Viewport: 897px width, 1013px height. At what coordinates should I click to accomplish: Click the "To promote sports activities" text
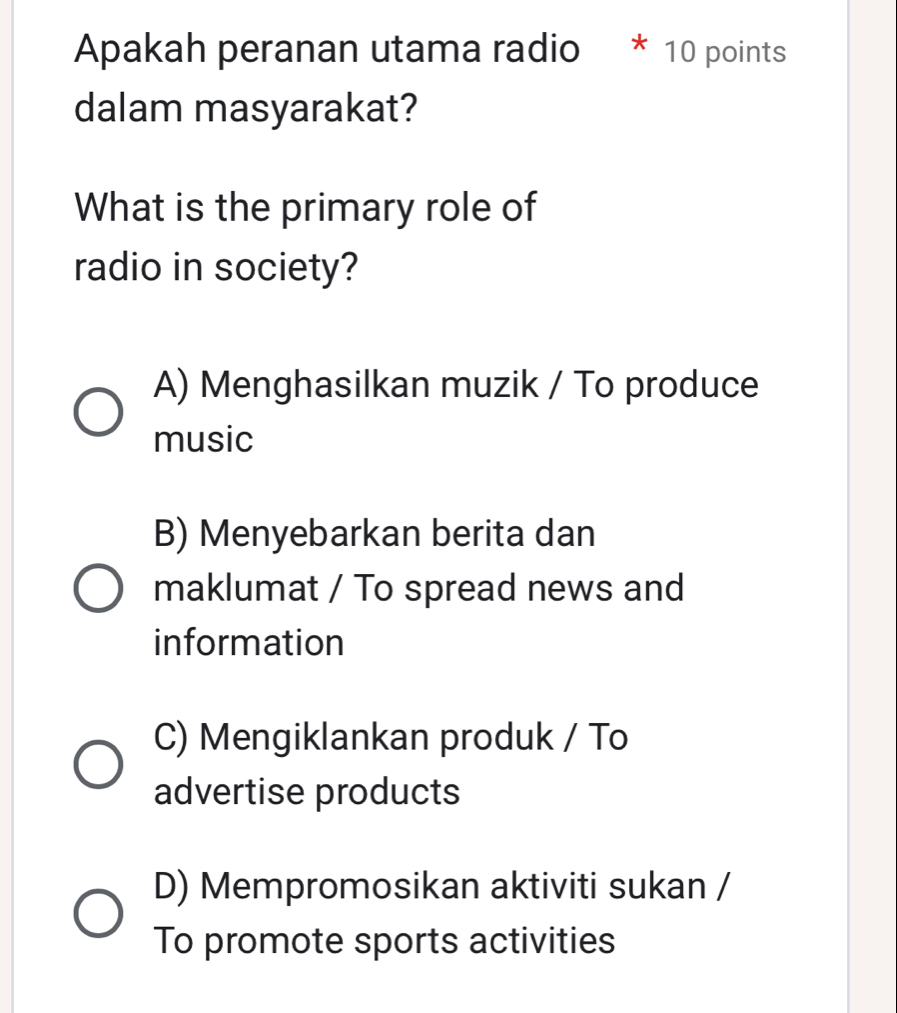tap(385, 940)
